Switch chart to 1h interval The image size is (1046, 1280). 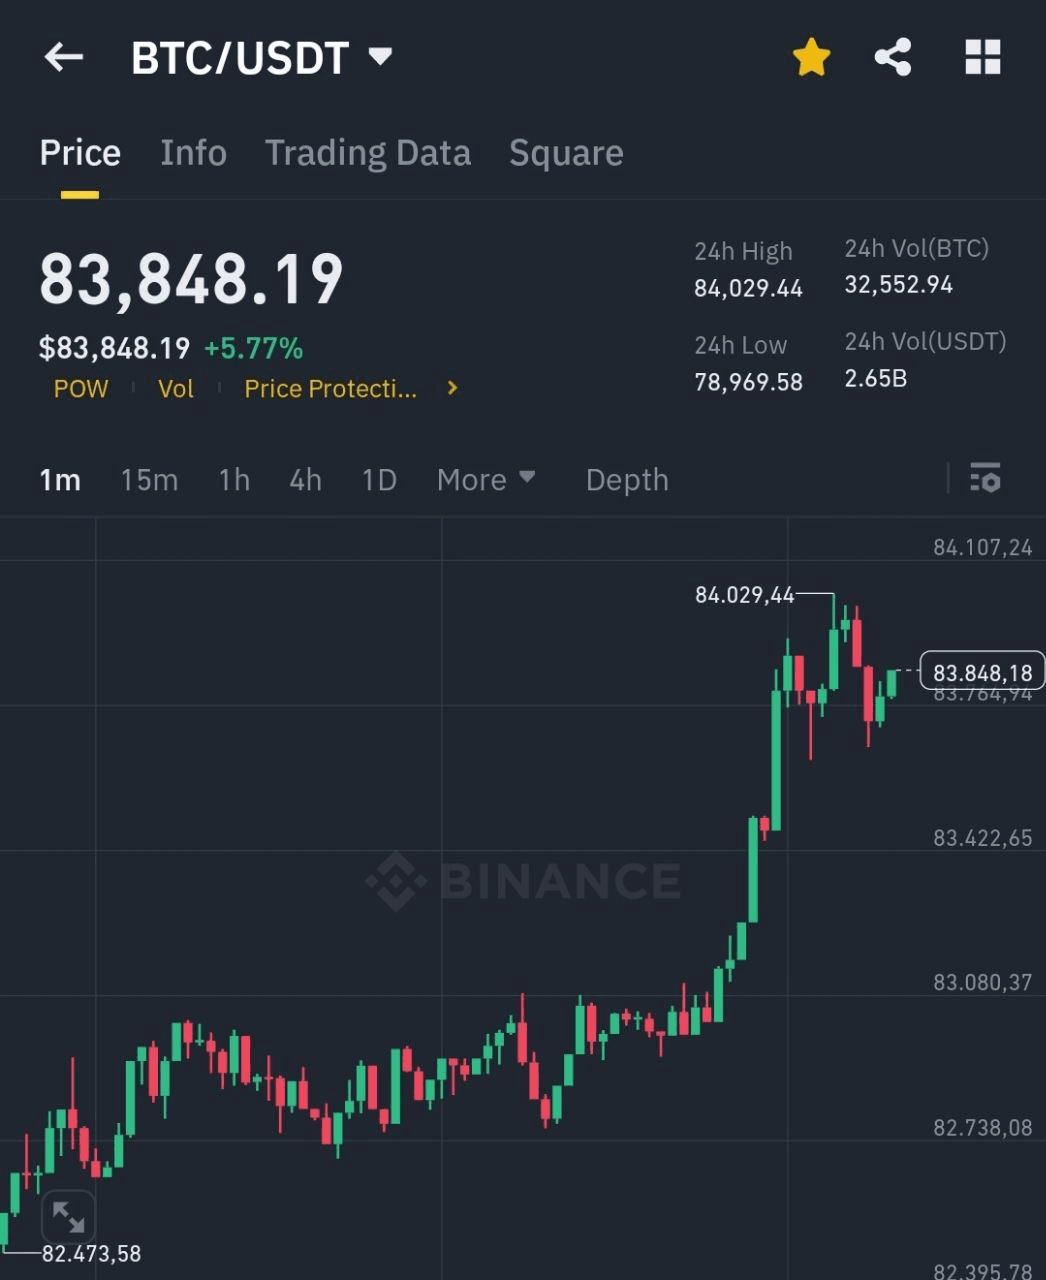[234, 480]
